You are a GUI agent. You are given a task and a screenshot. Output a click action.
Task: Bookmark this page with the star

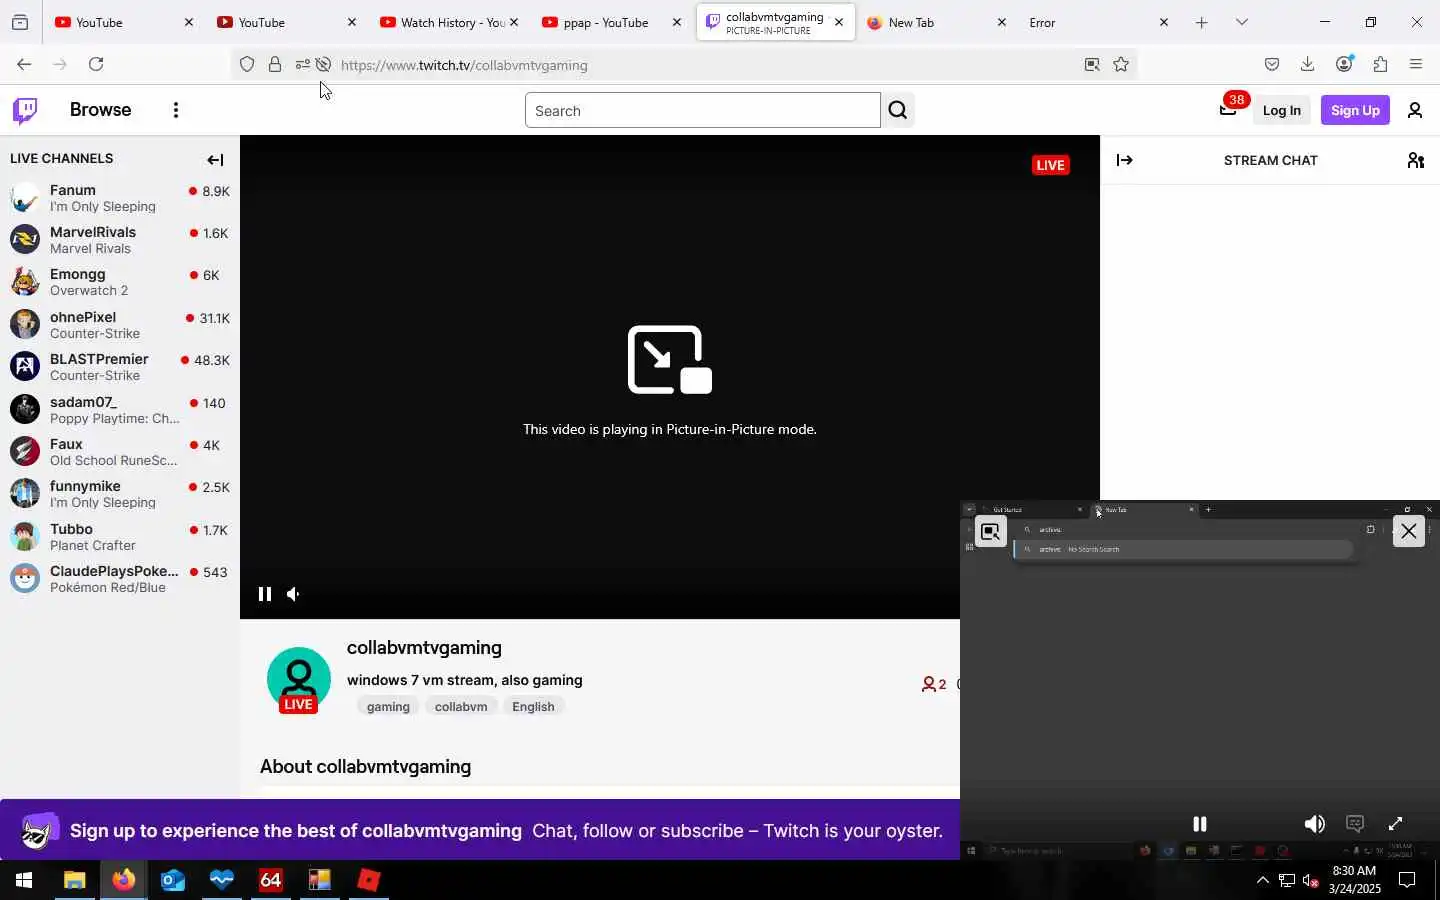[1121, 65]
